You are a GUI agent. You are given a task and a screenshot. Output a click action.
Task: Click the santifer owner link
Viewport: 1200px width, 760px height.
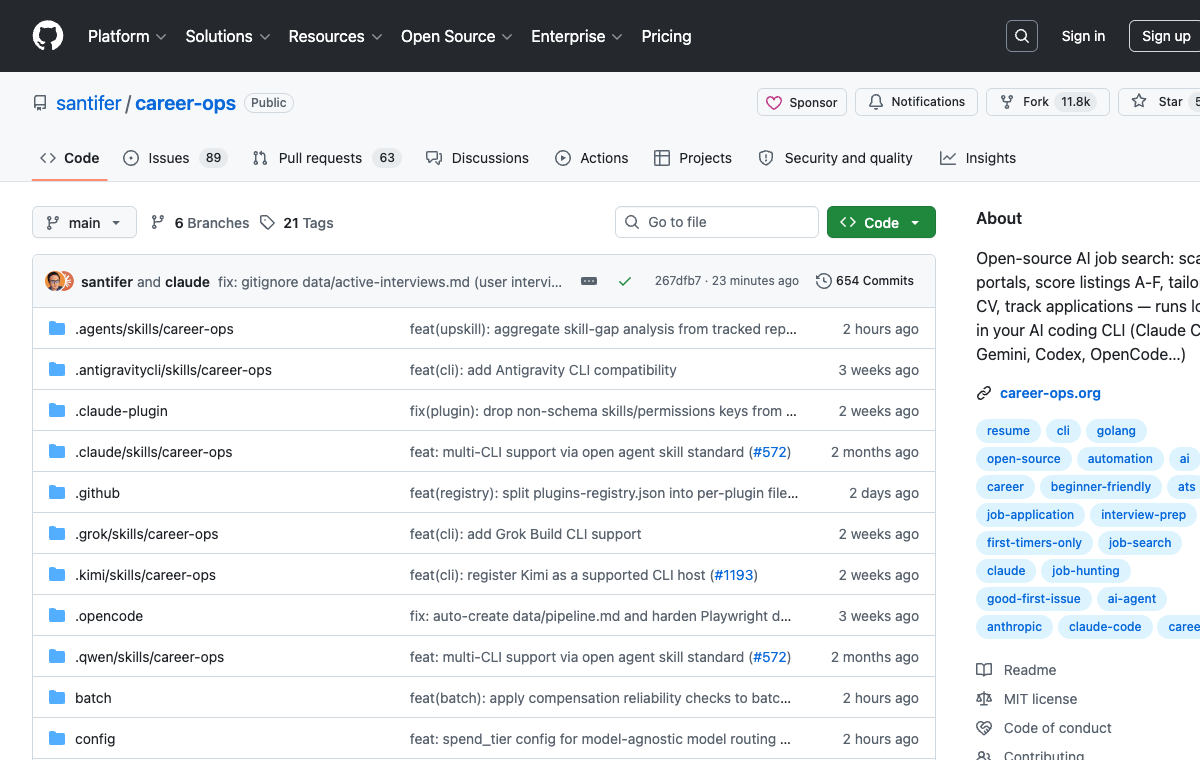click(x=89, y=103)
